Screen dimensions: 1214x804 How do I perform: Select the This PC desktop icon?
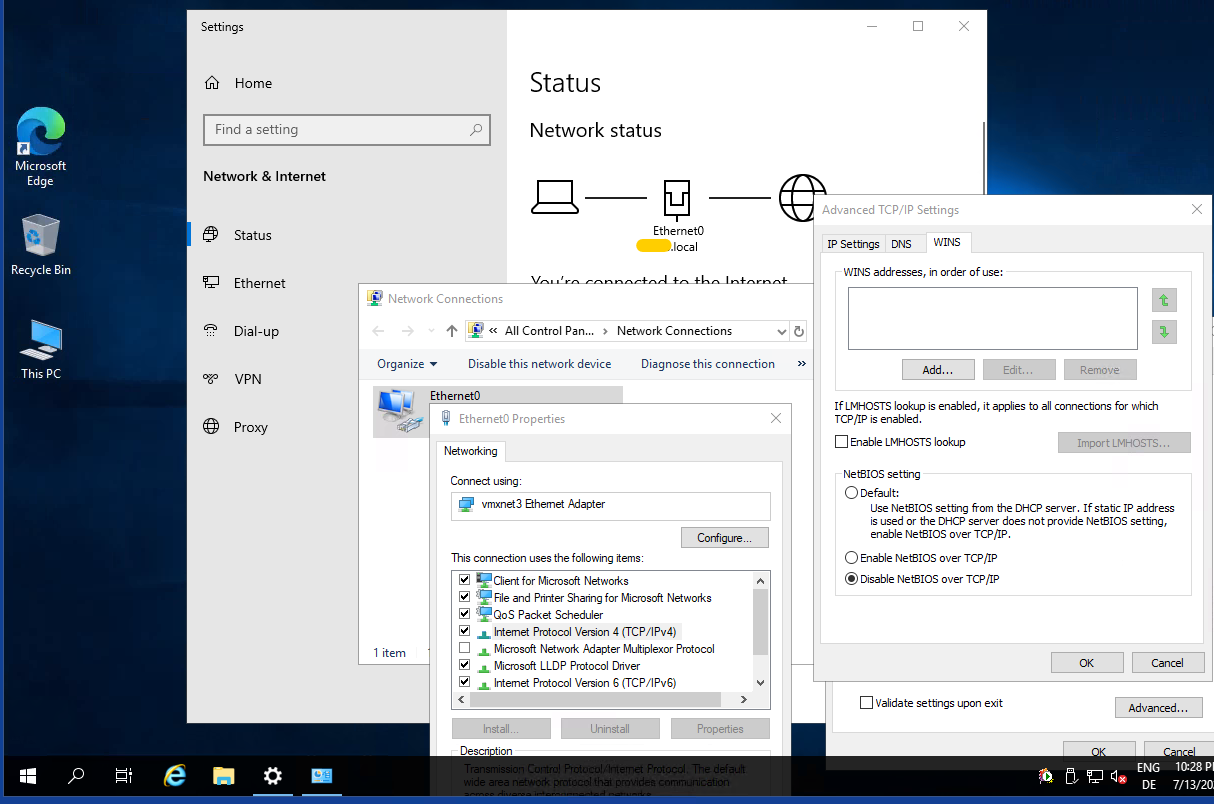pyautogui.click(x=41, y=349)
